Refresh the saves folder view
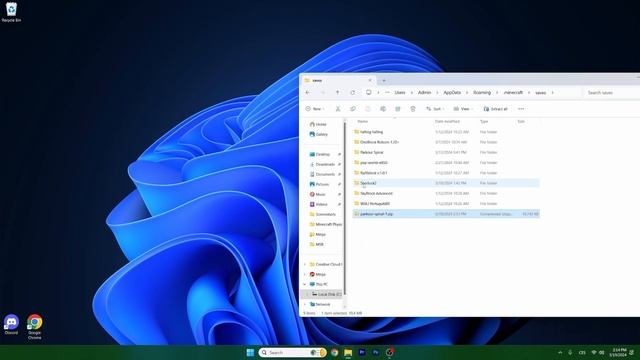Viewport: 640px width, 360px height. [353, 93]
